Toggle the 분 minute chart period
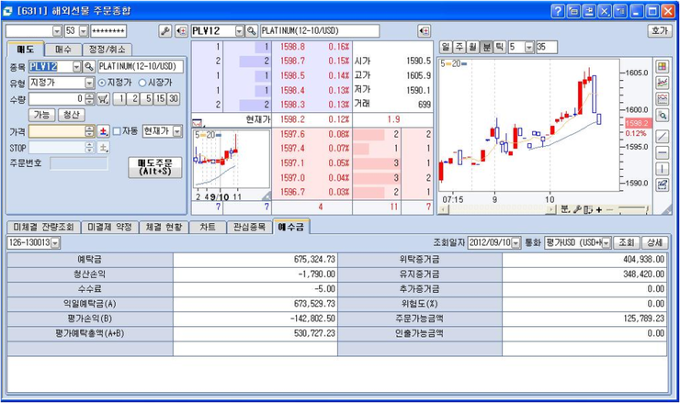 [x=486, y=47]
